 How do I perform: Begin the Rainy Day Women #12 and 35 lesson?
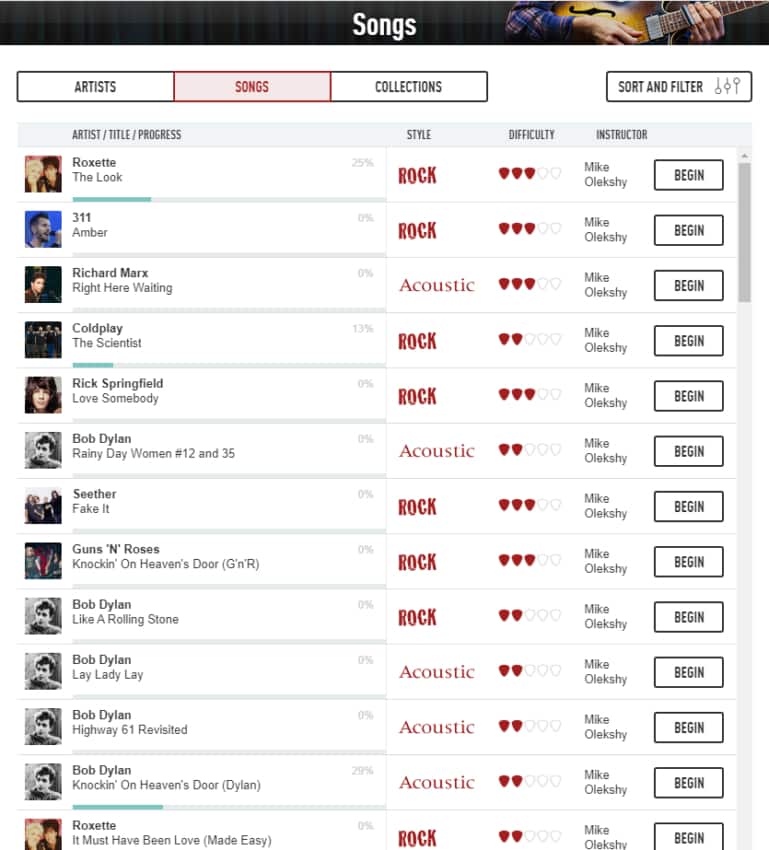pyautogui.click(x=688, y=451)
